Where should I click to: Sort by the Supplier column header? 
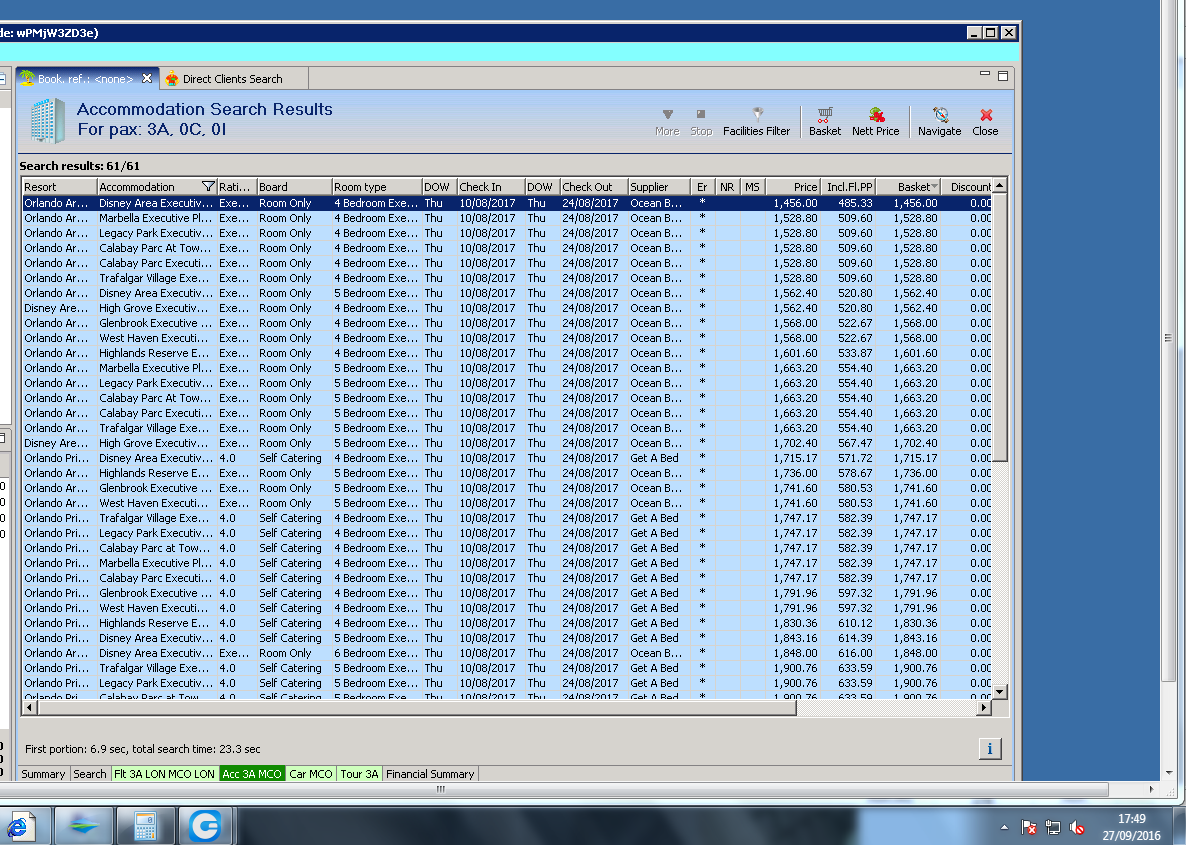659,187
